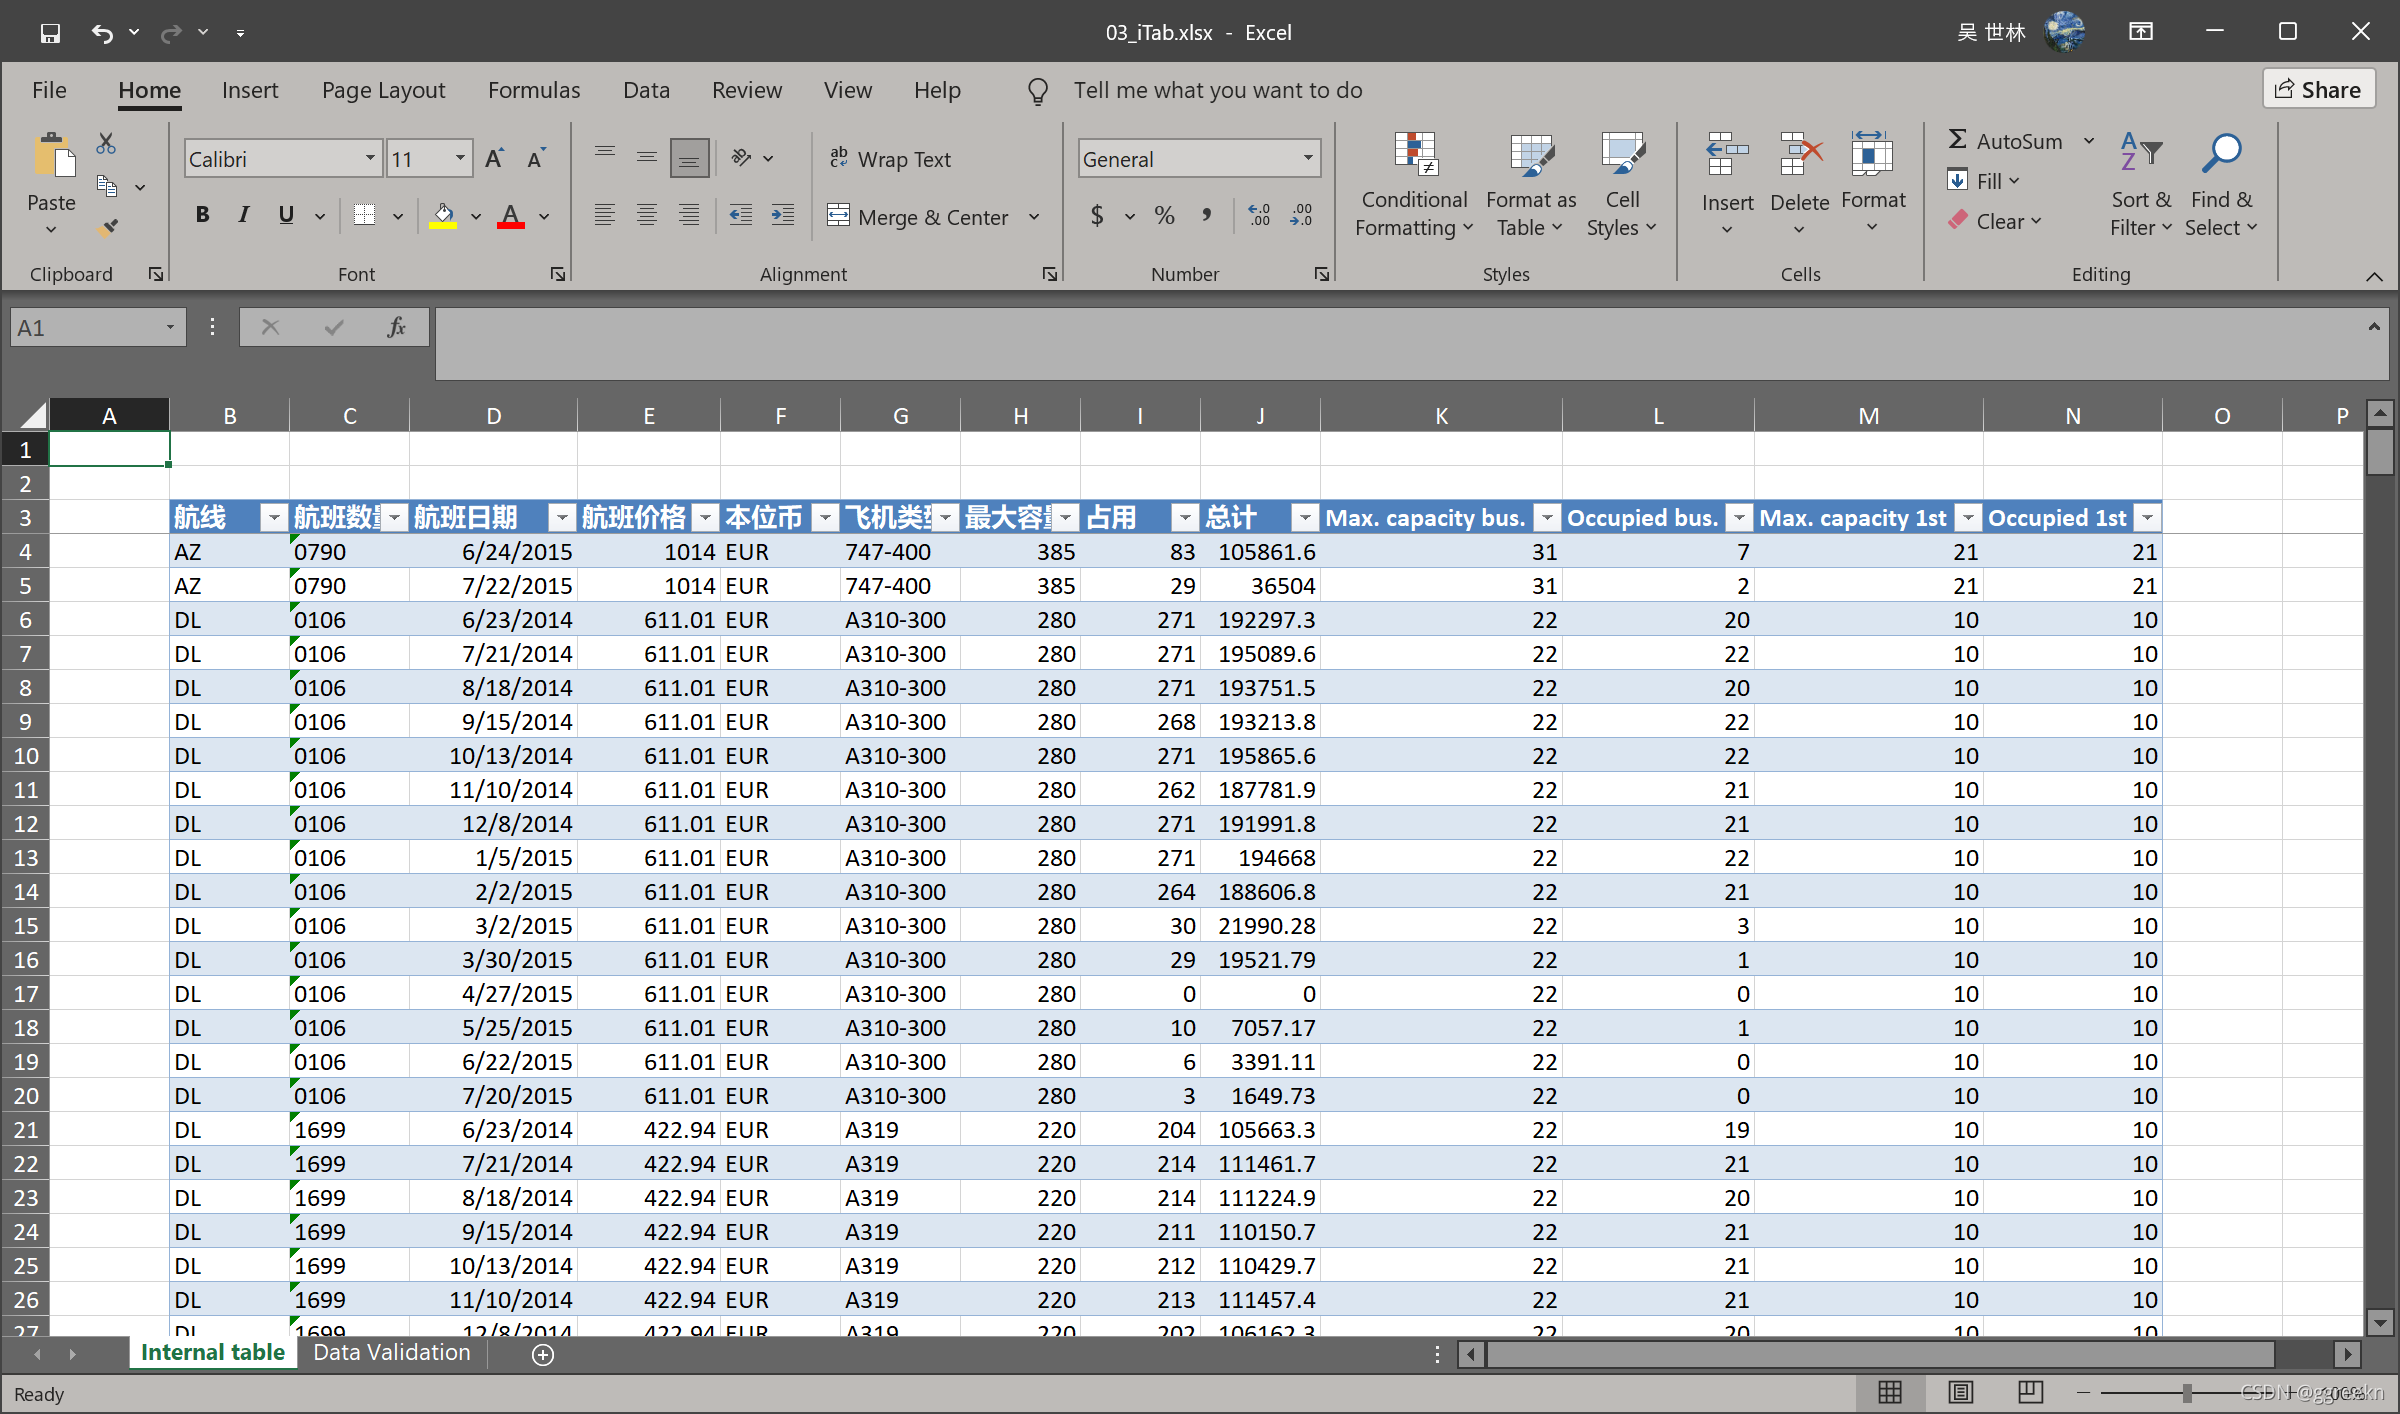The width and height of the screenshot is (2400, 1414).
Task: Switch to the Formulas ribbon tab
Action: pyautogui.click(x=534, y=90)
